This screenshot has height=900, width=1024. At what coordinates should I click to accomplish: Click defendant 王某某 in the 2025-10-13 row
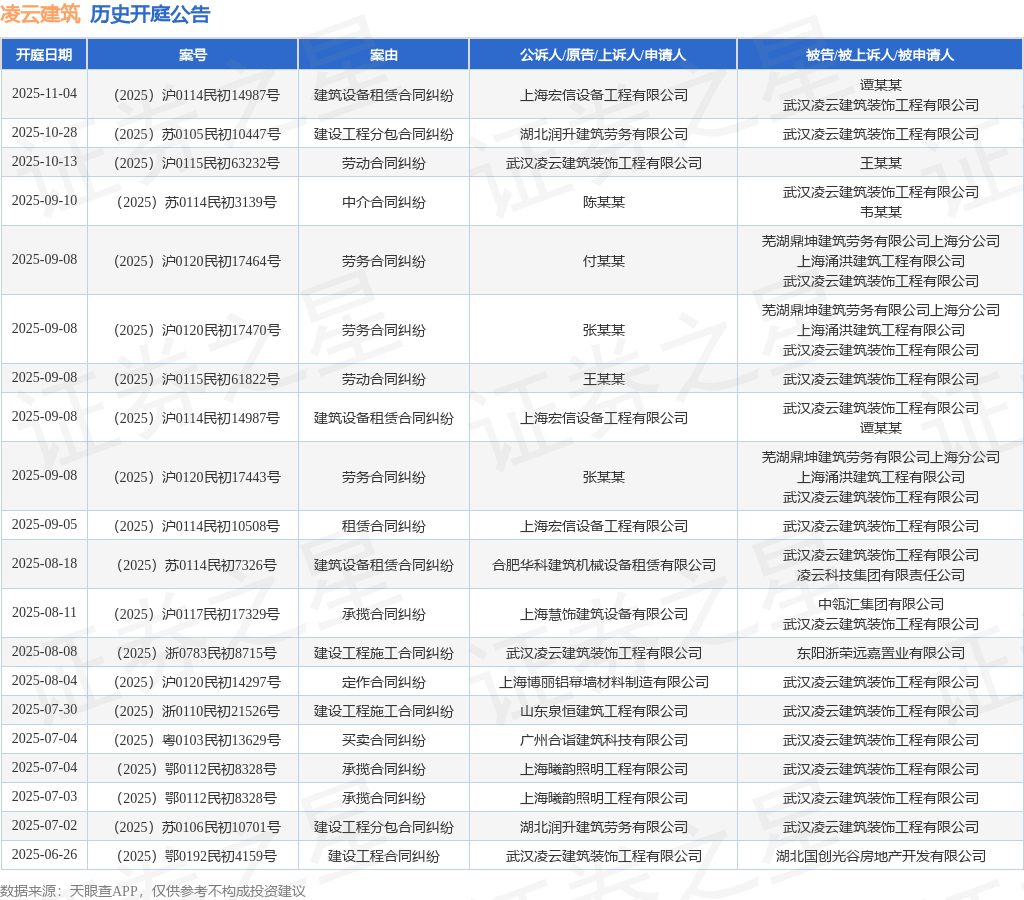(880, 163)
